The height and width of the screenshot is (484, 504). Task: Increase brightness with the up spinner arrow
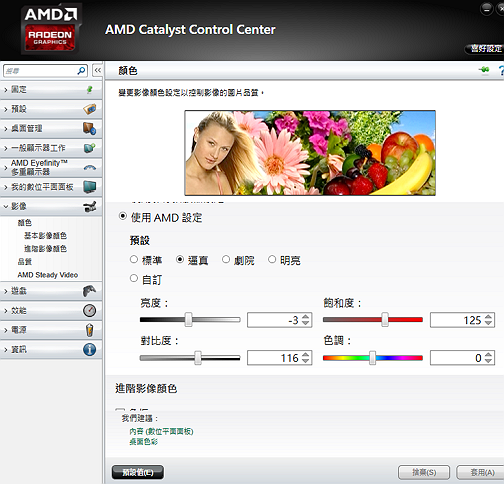click(x=306, y=317)
